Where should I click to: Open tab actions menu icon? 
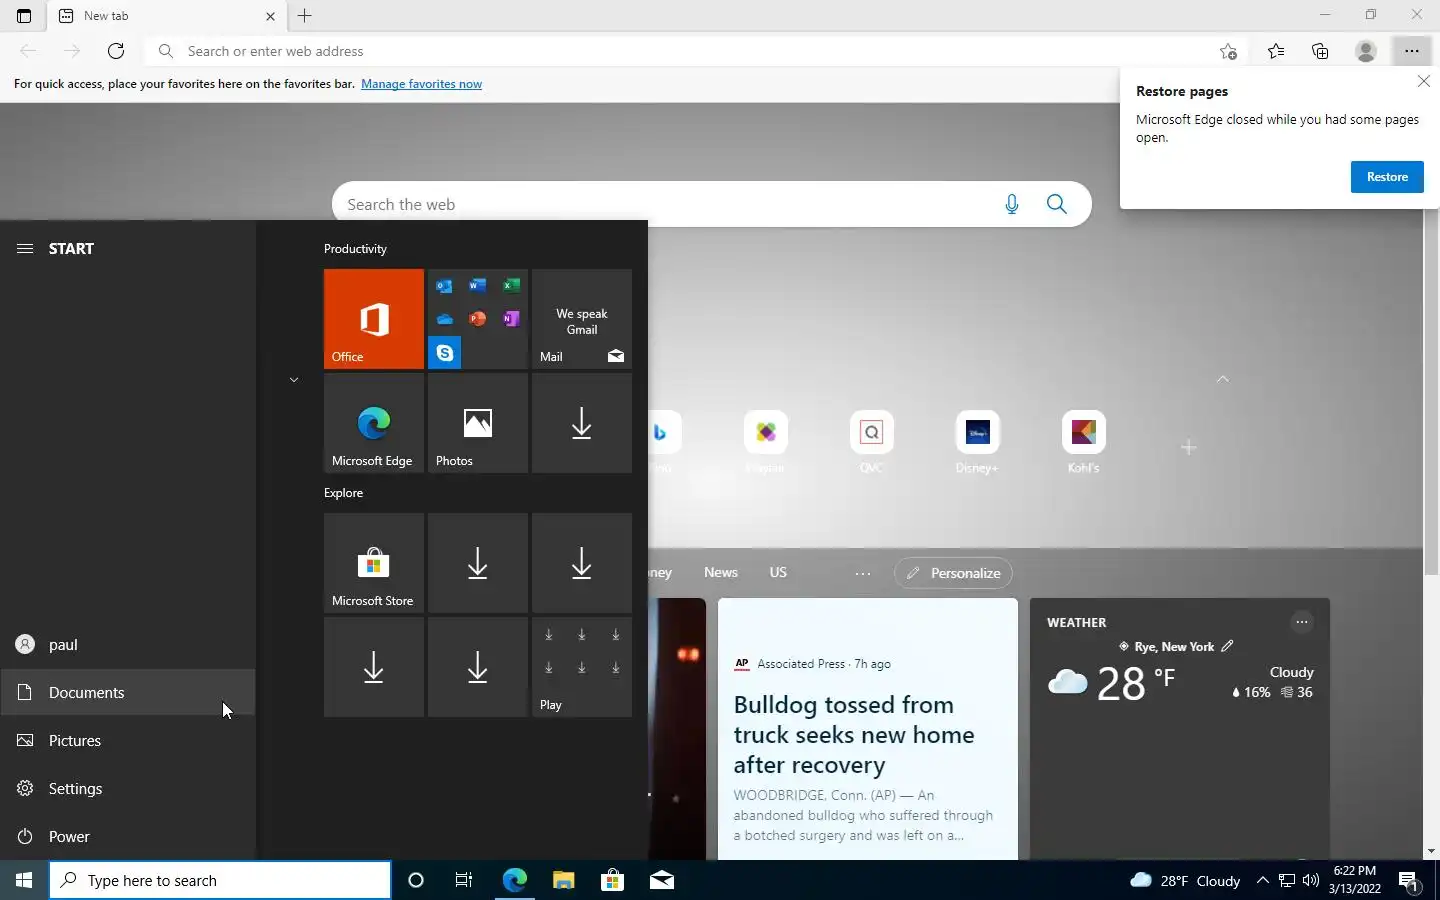pyautogui.click(x=24, y=16)
